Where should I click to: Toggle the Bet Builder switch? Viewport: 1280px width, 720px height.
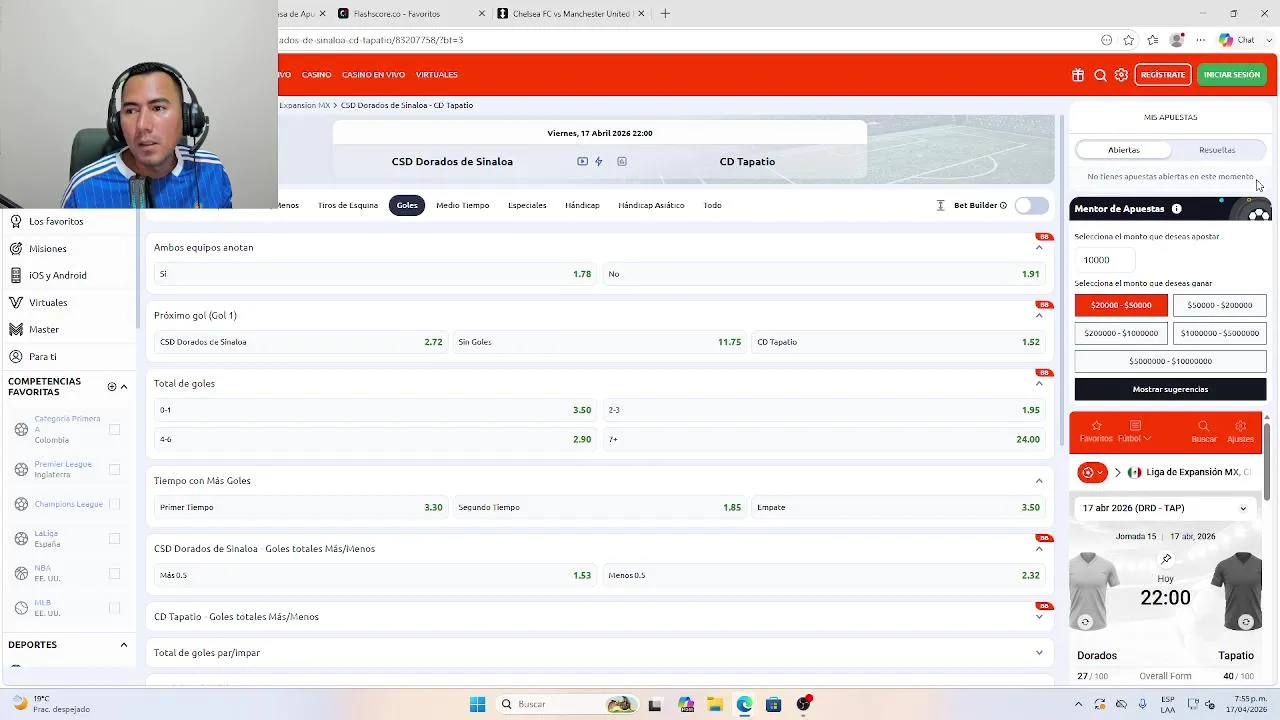(1031, 205)
